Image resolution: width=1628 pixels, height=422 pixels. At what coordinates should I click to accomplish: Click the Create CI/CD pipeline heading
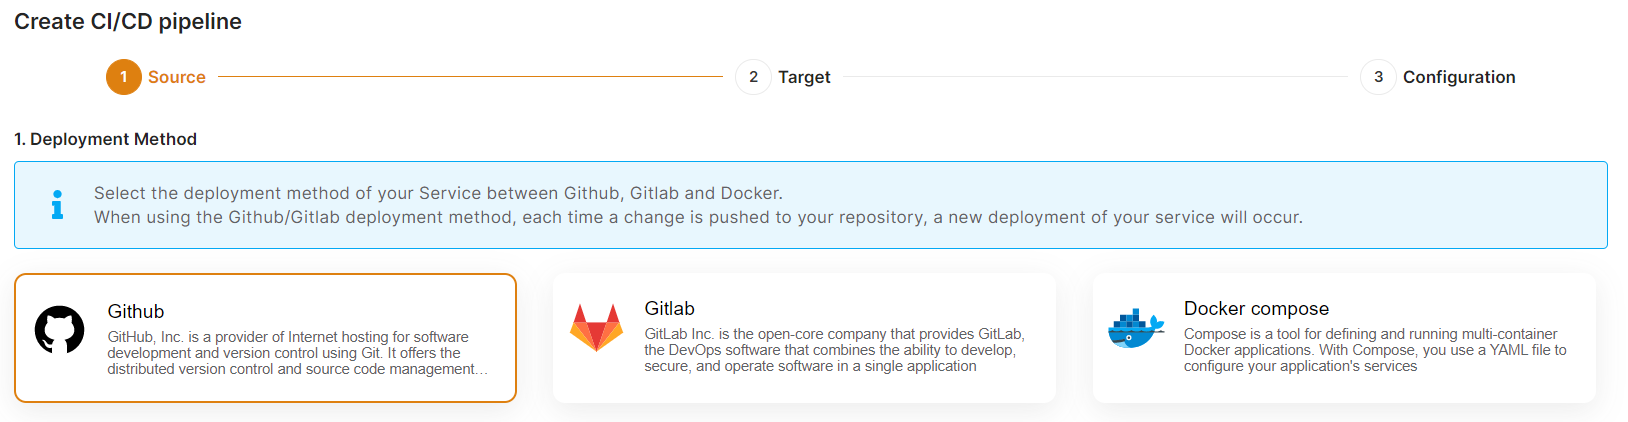128,21
